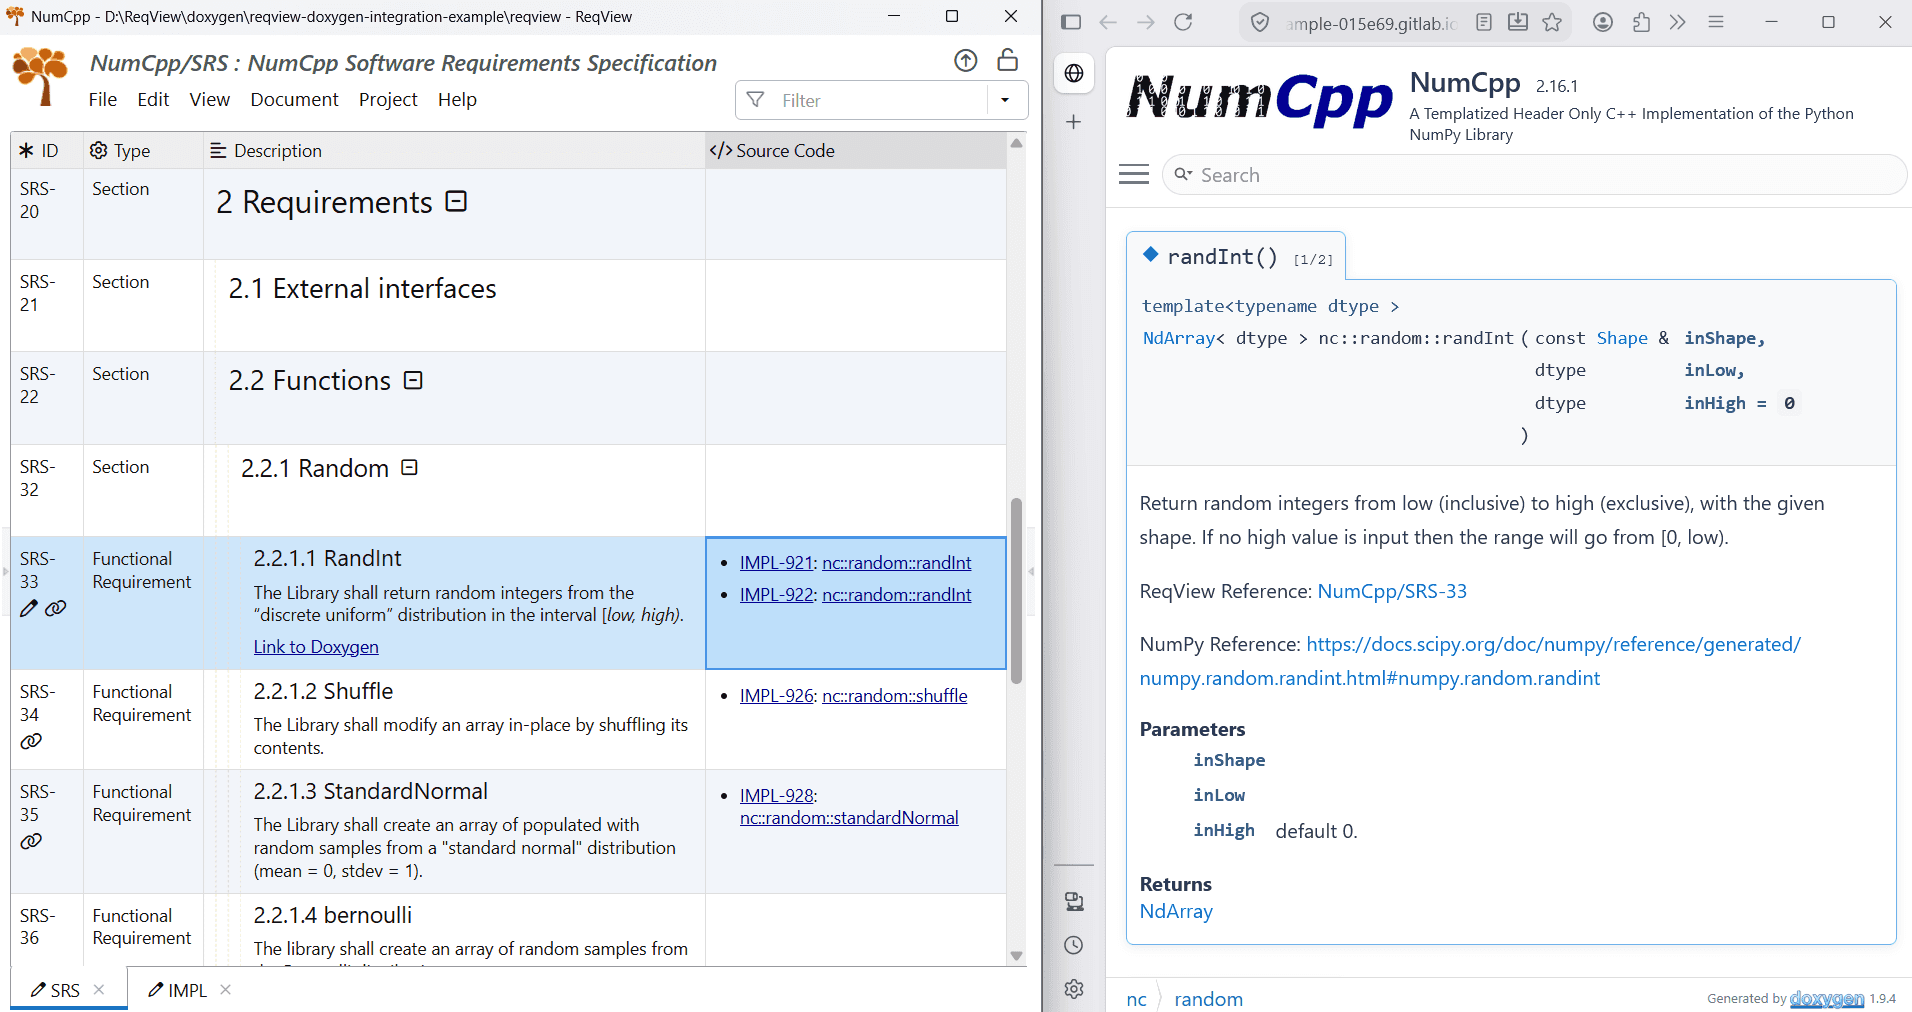The image size is (1912, 1012).
Task: Collapse the 2.2 Functions section
Action: click(413, 380)
